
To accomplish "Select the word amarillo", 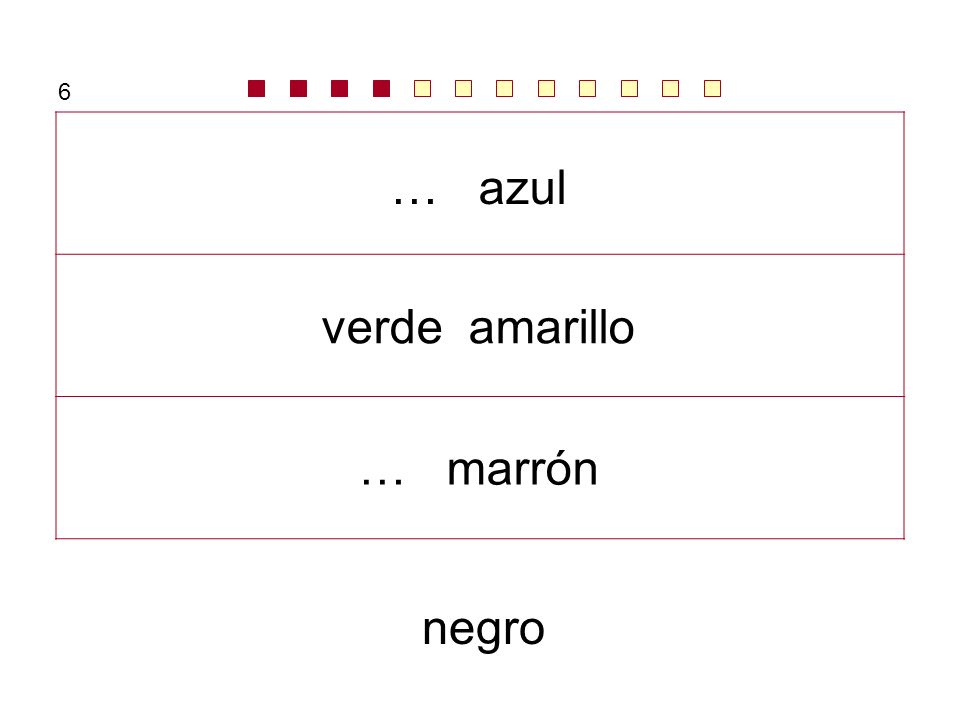I will [x=552, y=328].
